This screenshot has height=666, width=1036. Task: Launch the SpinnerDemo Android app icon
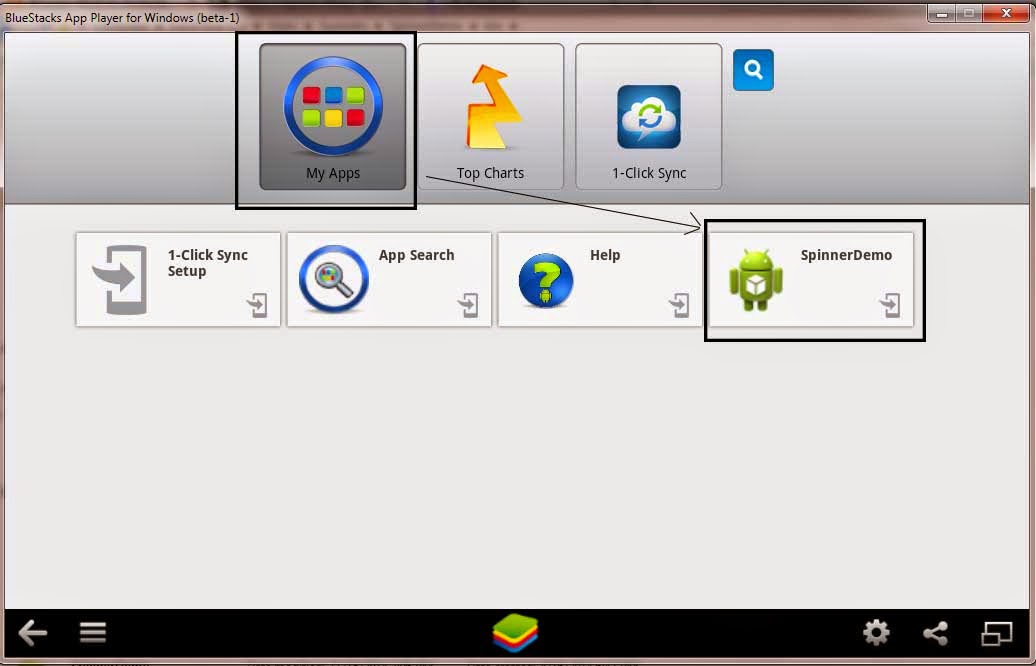(x=756, y=280)
